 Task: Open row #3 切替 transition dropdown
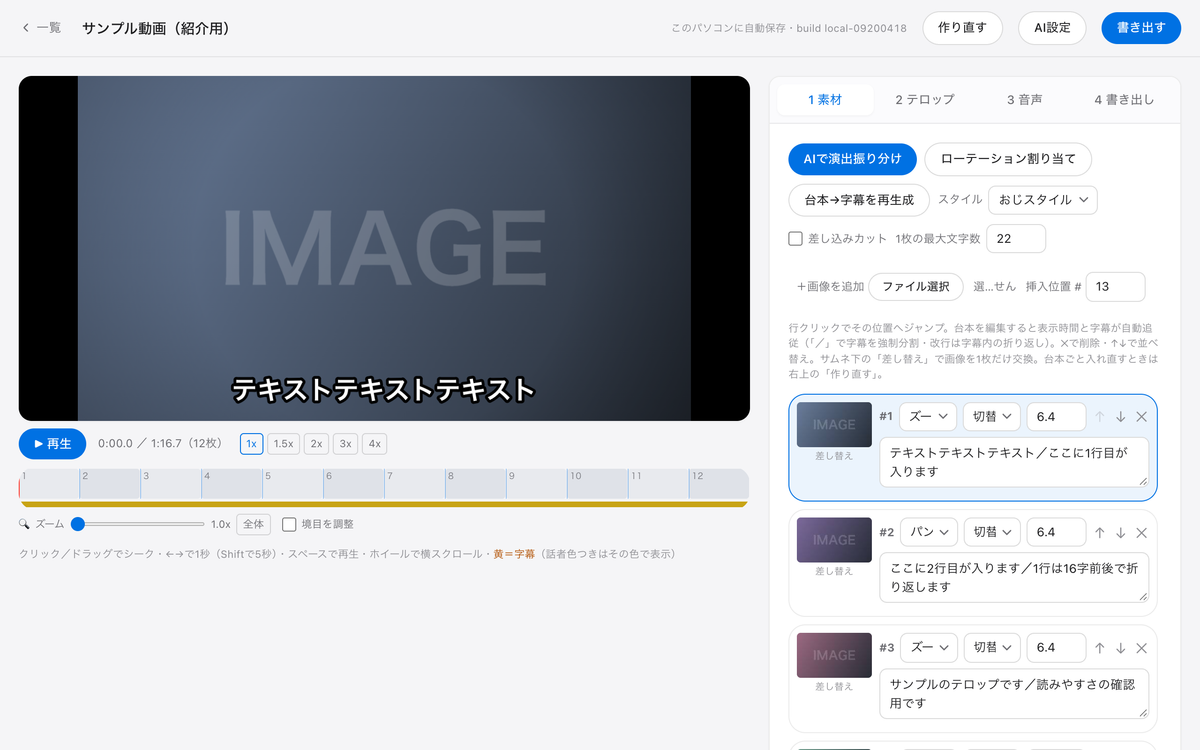[992, 648]
